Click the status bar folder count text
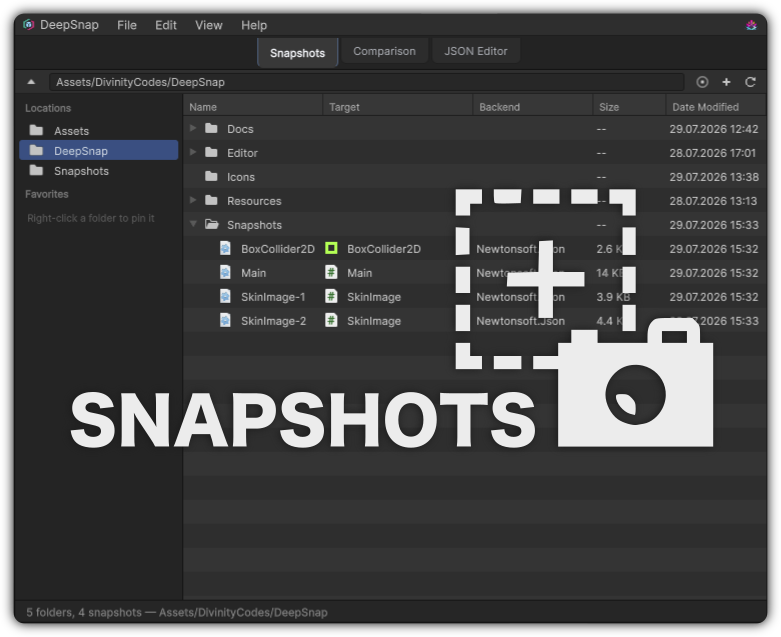Image resolution: width=781 pixels, height=637 pixels. pos(177,612)
